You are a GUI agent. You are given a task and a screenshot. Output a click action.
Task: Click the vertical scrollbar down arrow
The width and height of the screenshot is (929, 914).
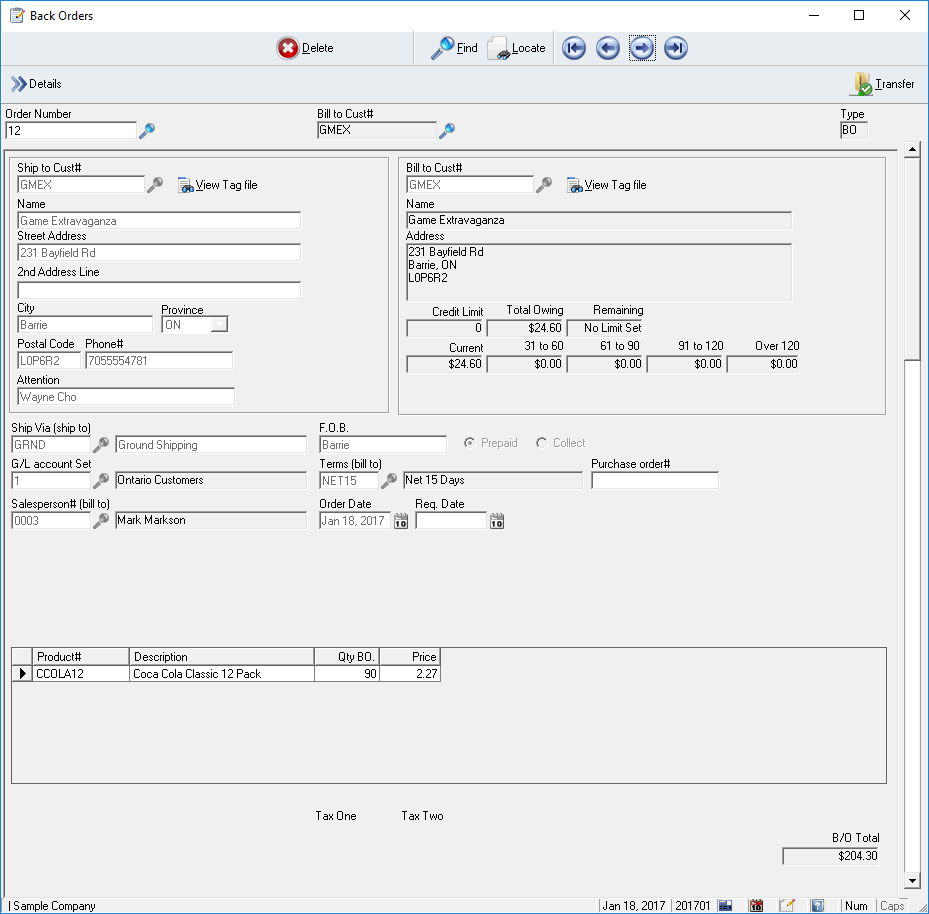coord(911,881)
